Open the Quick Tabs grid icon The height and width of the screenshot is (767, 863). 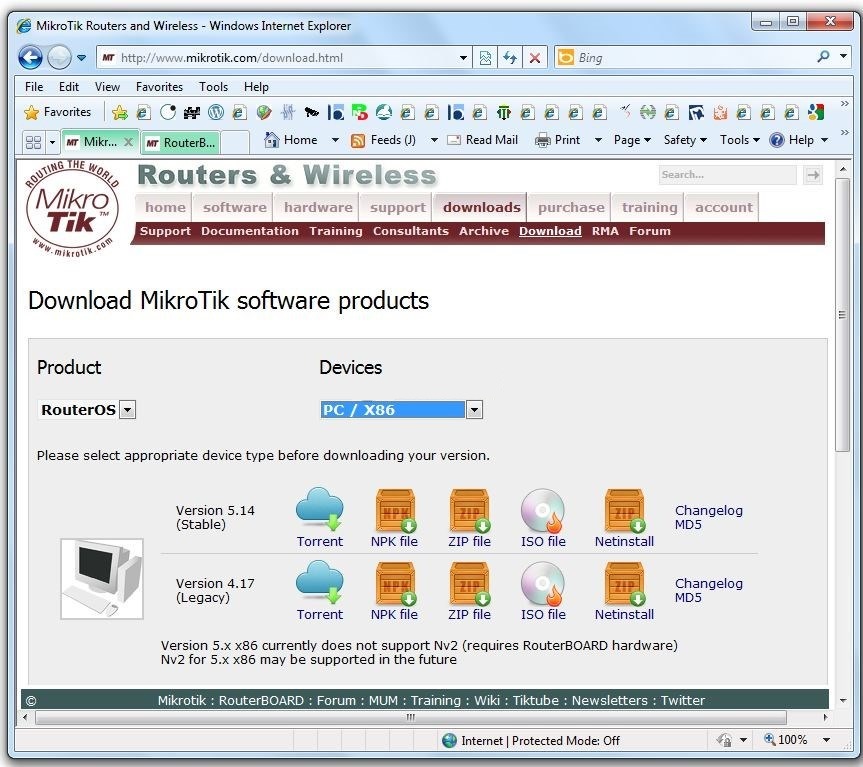coord(33,143)
